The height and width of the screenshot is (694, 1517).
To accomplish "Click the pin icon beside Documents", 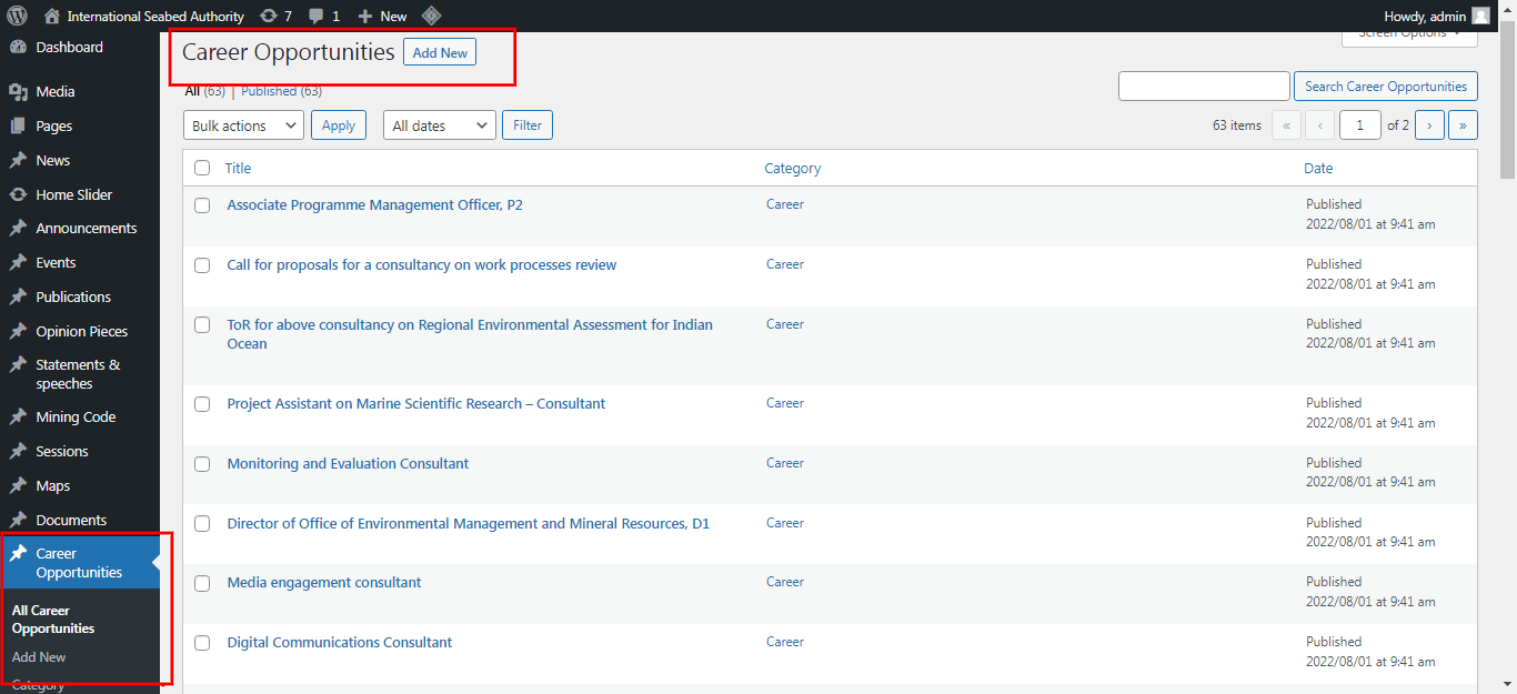I will pos(18,520).
